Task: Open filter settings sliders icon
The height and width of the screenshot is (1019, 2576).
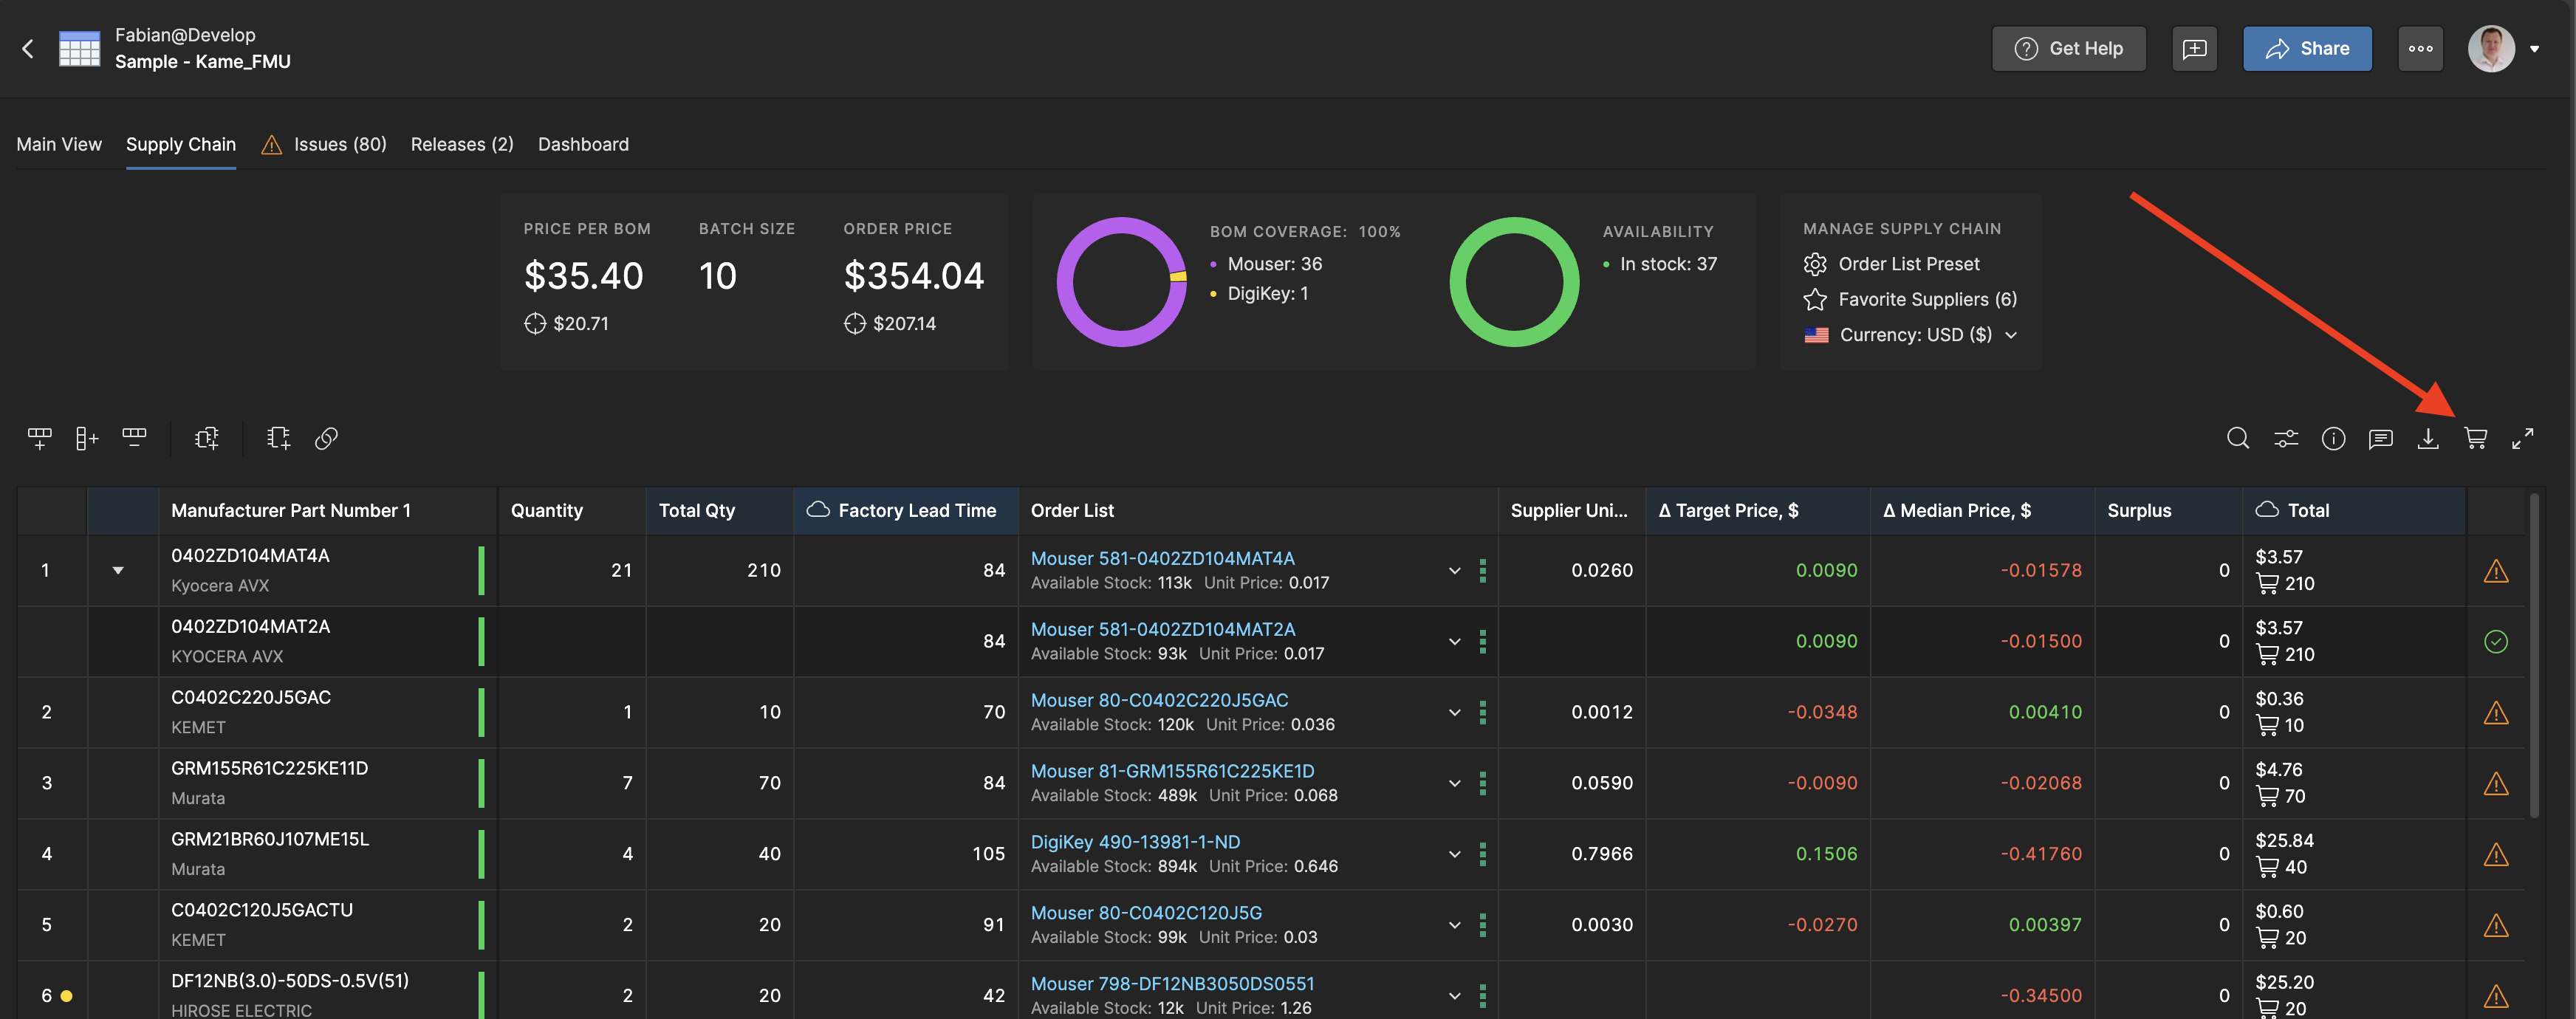Action: 2286,438
